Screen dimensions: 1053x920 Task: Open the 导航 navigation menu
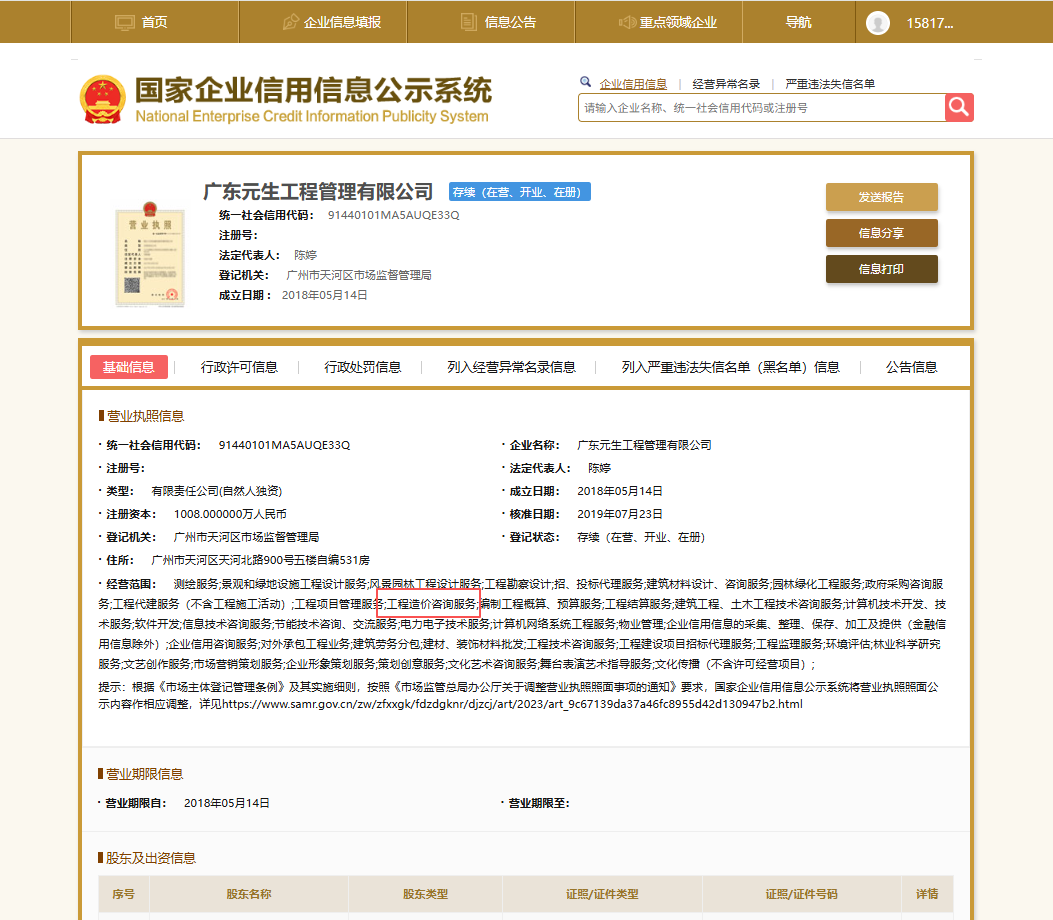tap(797, 21)
